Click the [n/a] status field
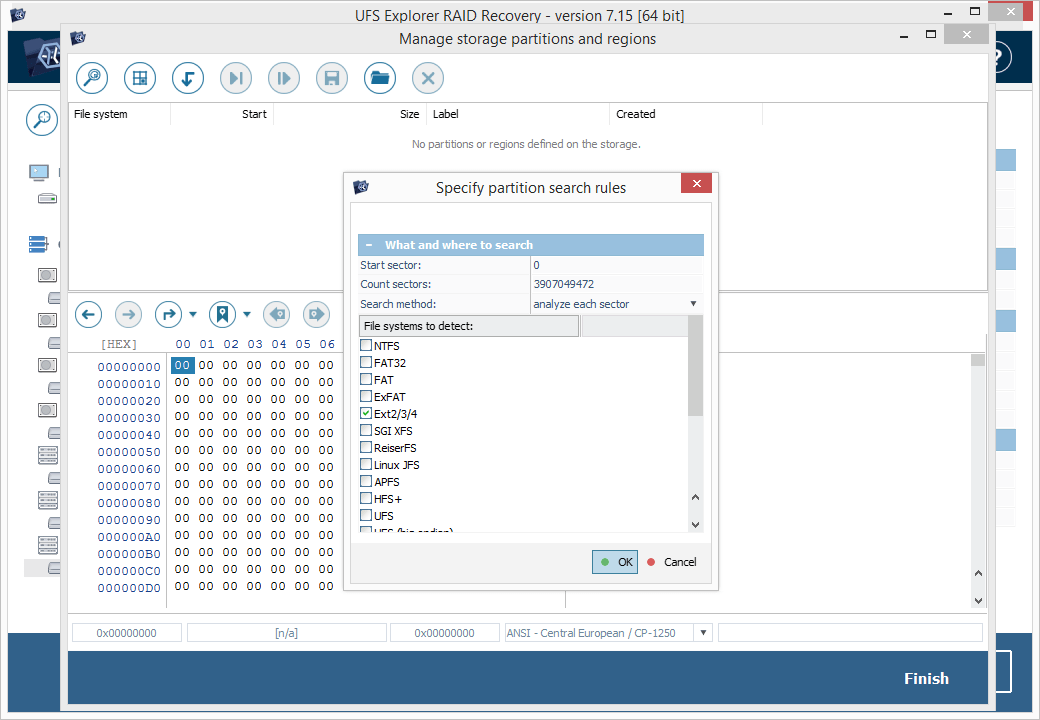1040x720 pixels. (287, 632)
